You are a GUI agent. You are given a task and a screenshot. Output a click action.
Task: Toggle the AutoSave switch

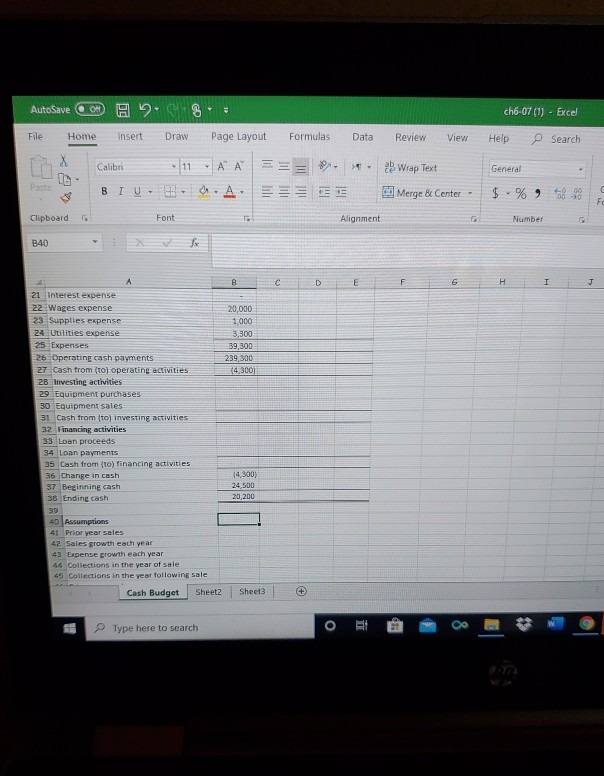(90, 109)
